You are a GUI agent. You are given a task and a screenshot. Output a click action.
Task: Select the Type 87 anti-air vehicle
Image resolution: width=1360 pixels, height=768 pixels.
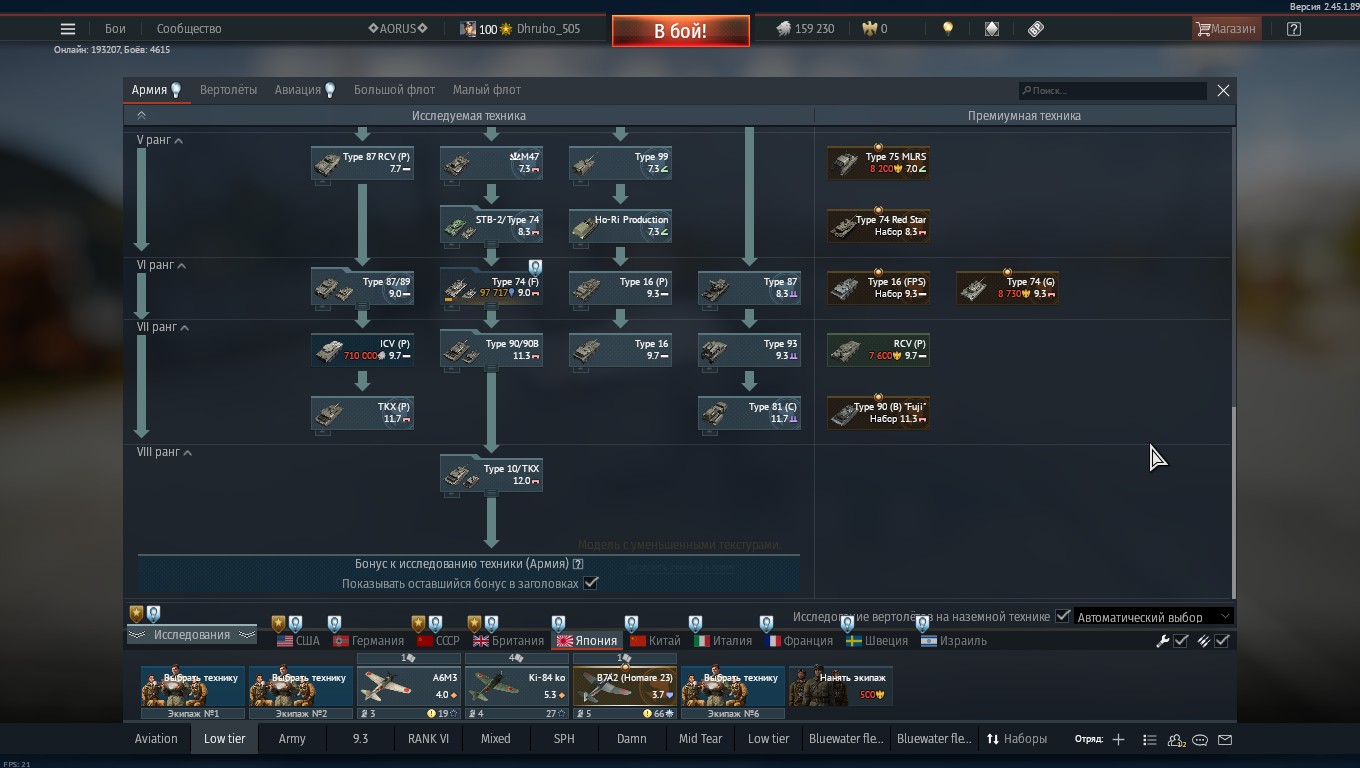click(749, 289)
